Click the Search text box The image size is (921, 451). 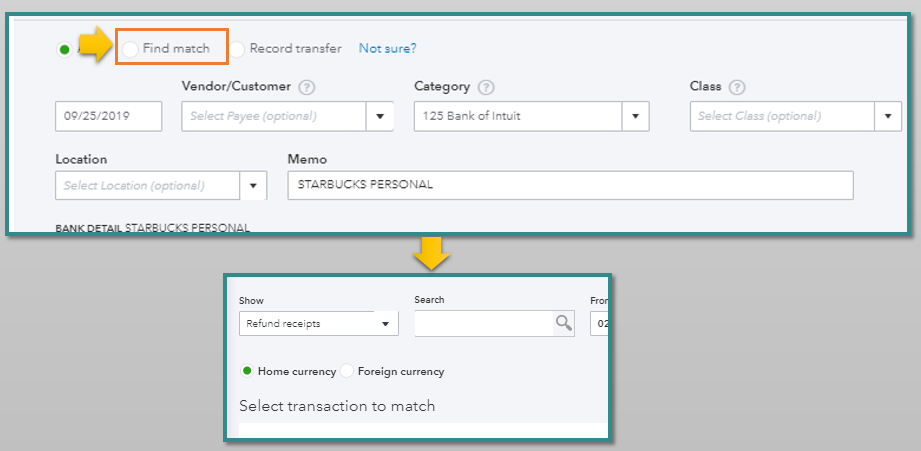484,323
